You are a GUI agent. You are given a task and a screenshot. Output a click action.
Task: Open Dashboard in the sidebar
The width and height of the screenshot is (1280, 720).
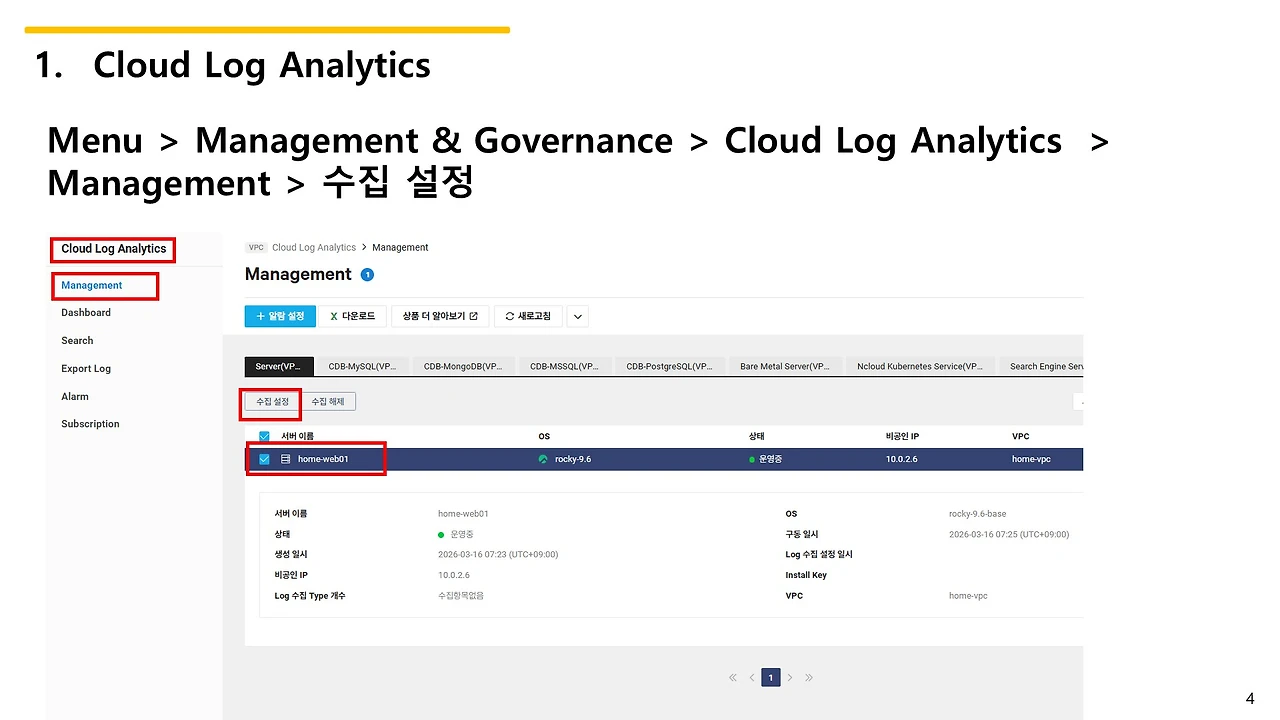(x=86, y=313)
